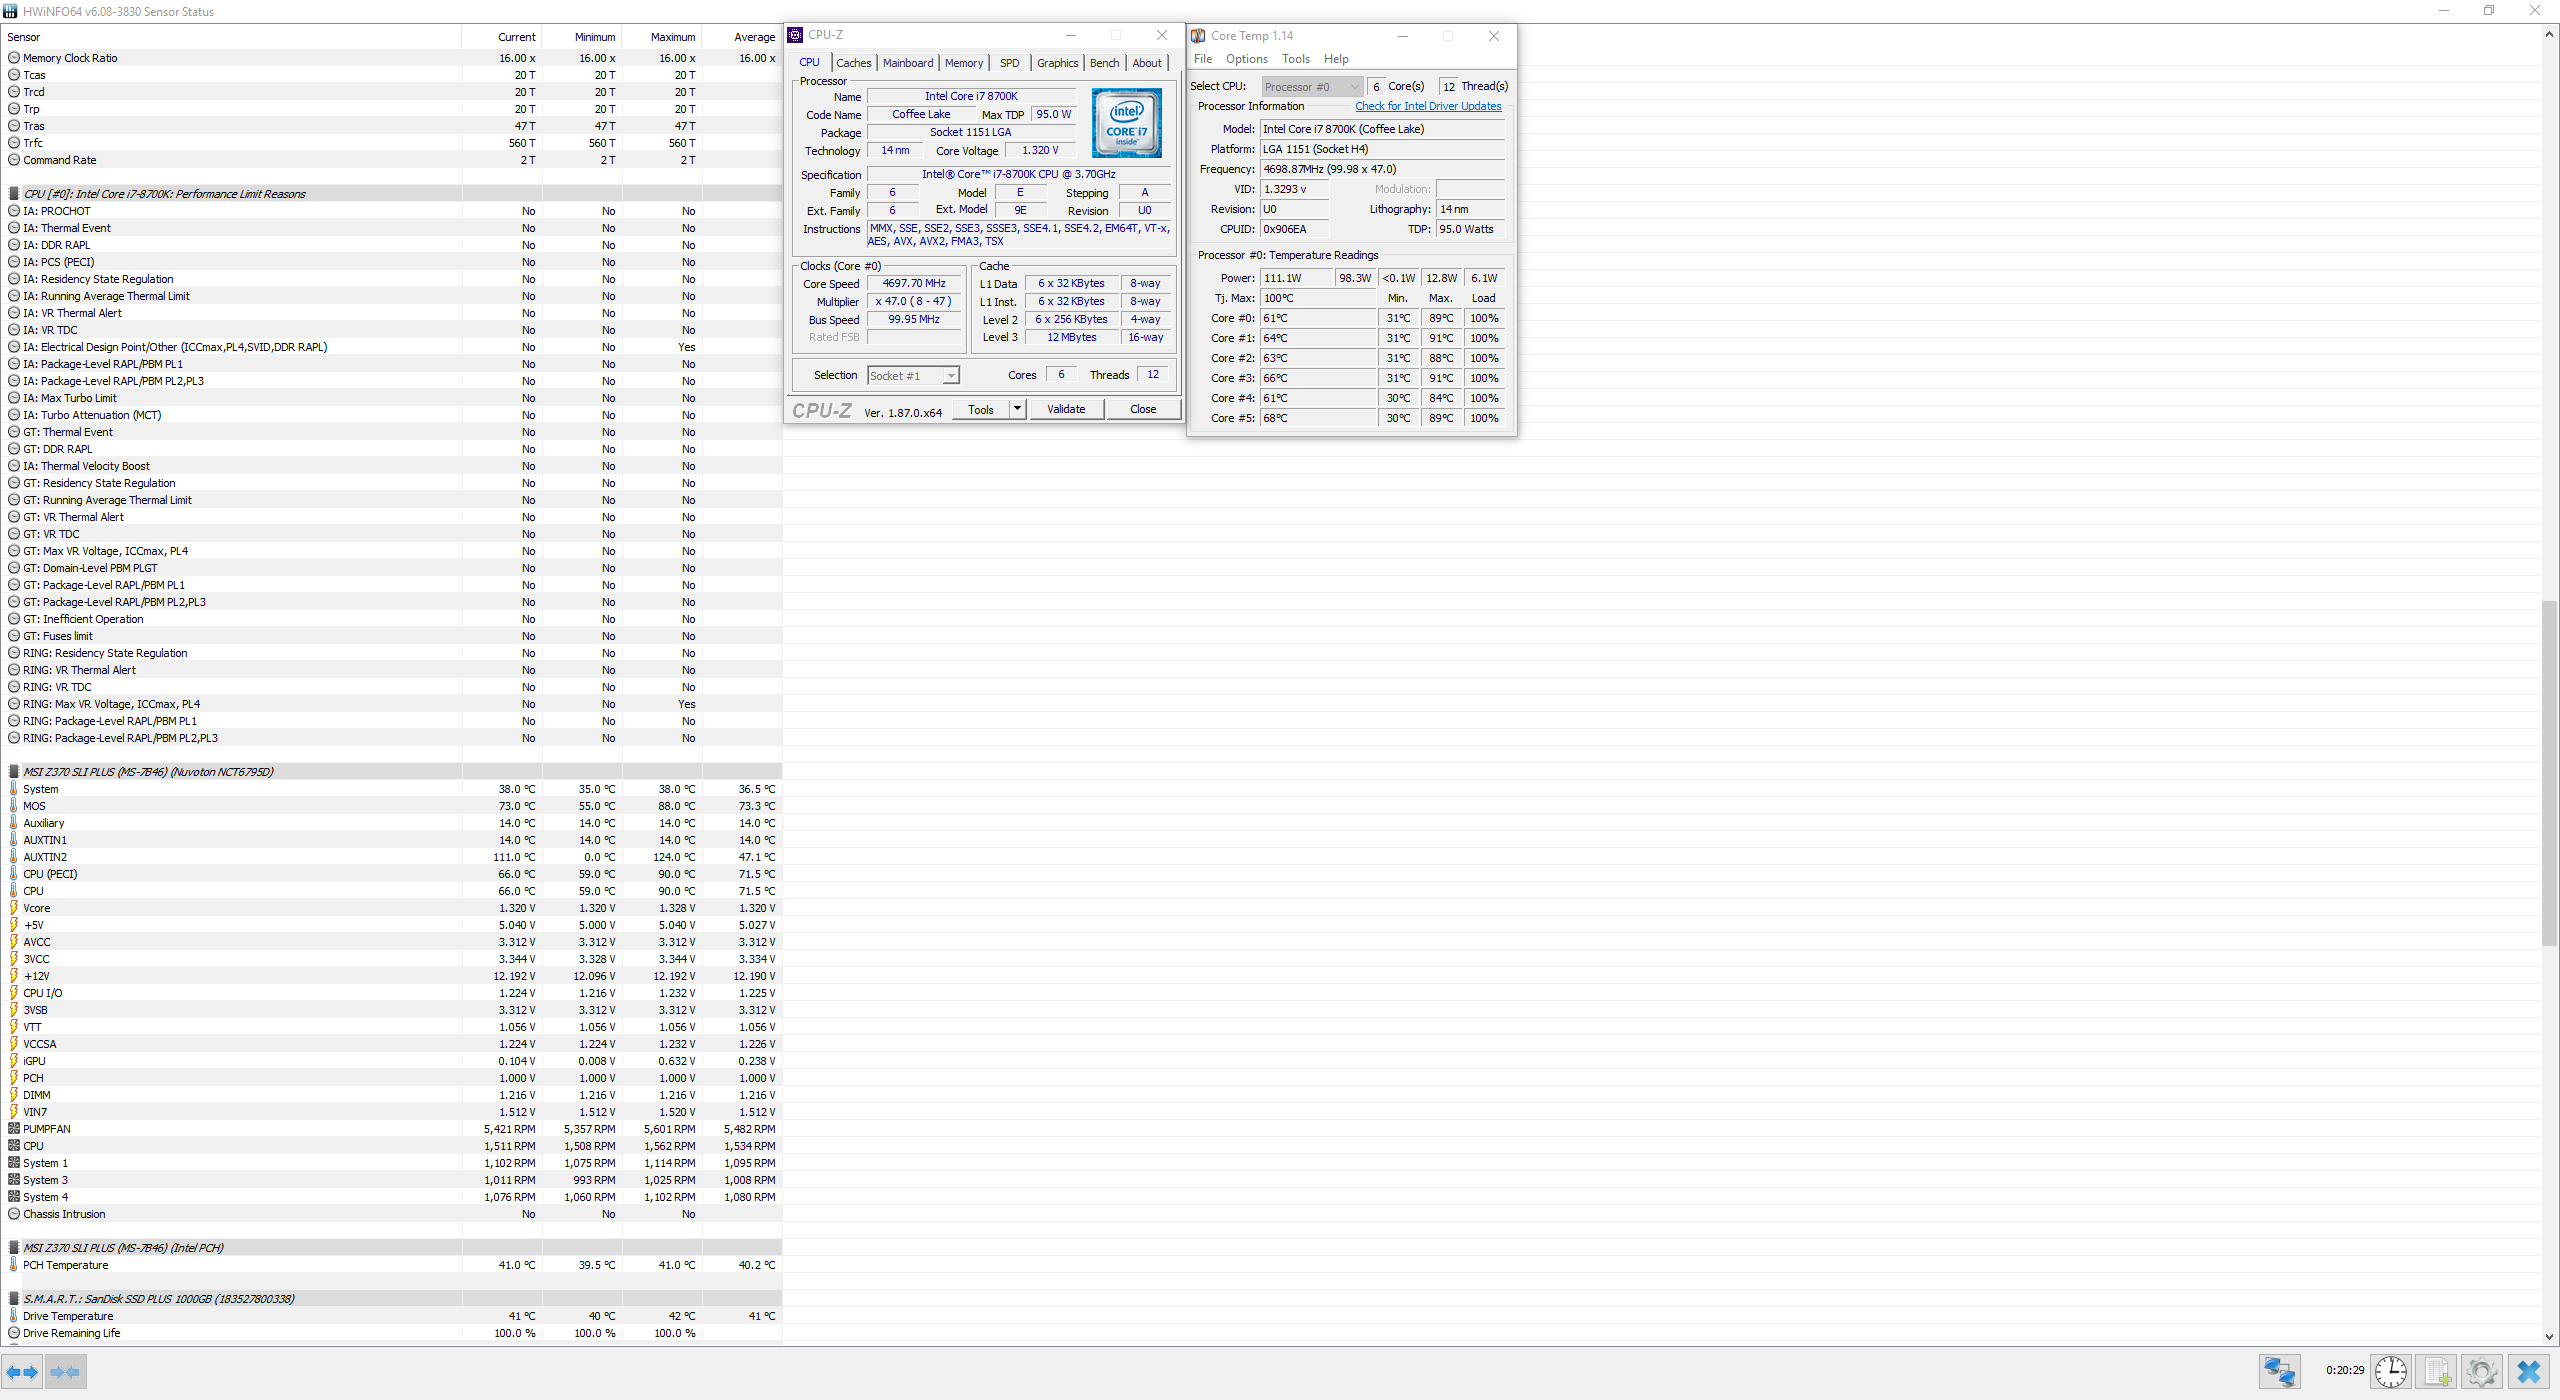This screenshot has width=2560, height=1400.
Task: Switch to the Mainboard tab in CPU-Z
Action: click(x=907, y=63)
